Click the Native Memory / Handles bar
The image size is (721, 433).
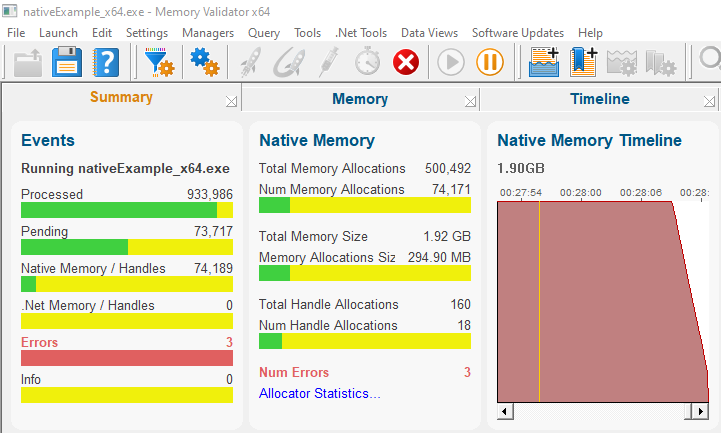pos(127,284)
